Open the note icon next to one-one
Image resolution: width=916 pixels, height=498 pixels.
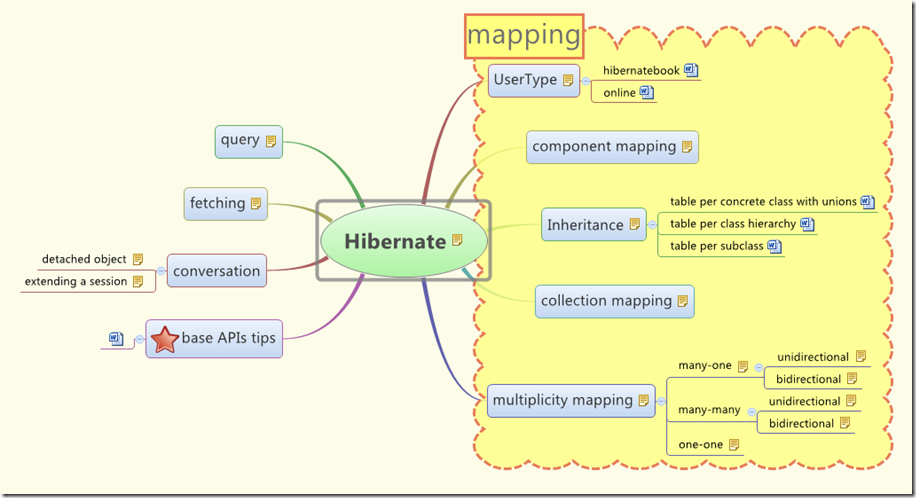tap(734, 445)
